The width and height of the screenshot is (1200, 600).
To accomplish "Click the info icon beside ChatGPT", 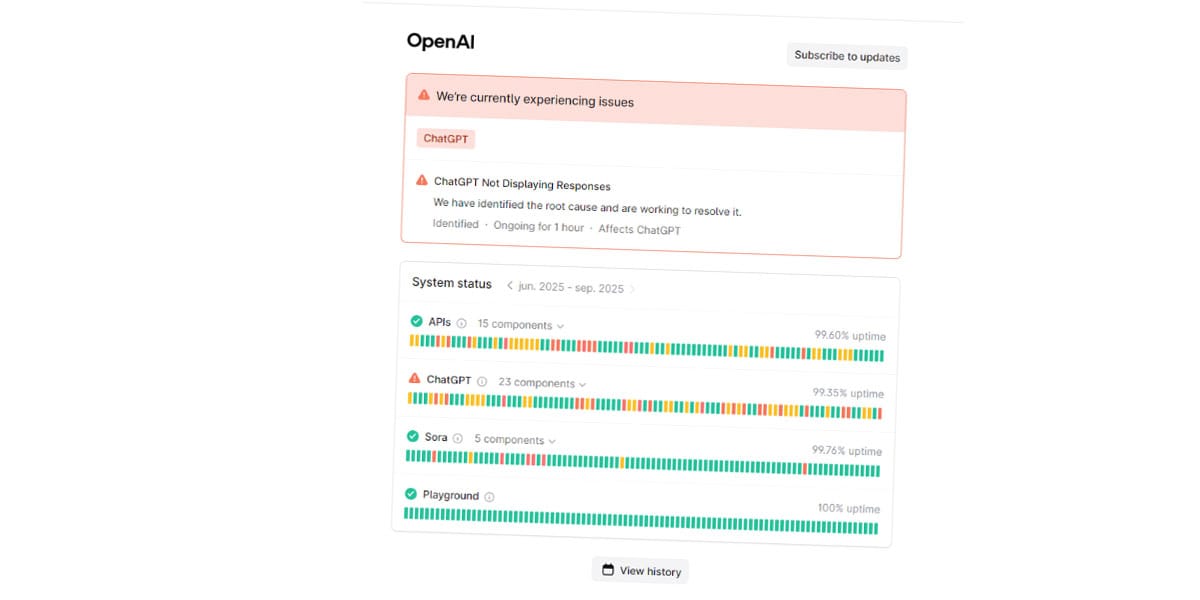I will 482,381.
